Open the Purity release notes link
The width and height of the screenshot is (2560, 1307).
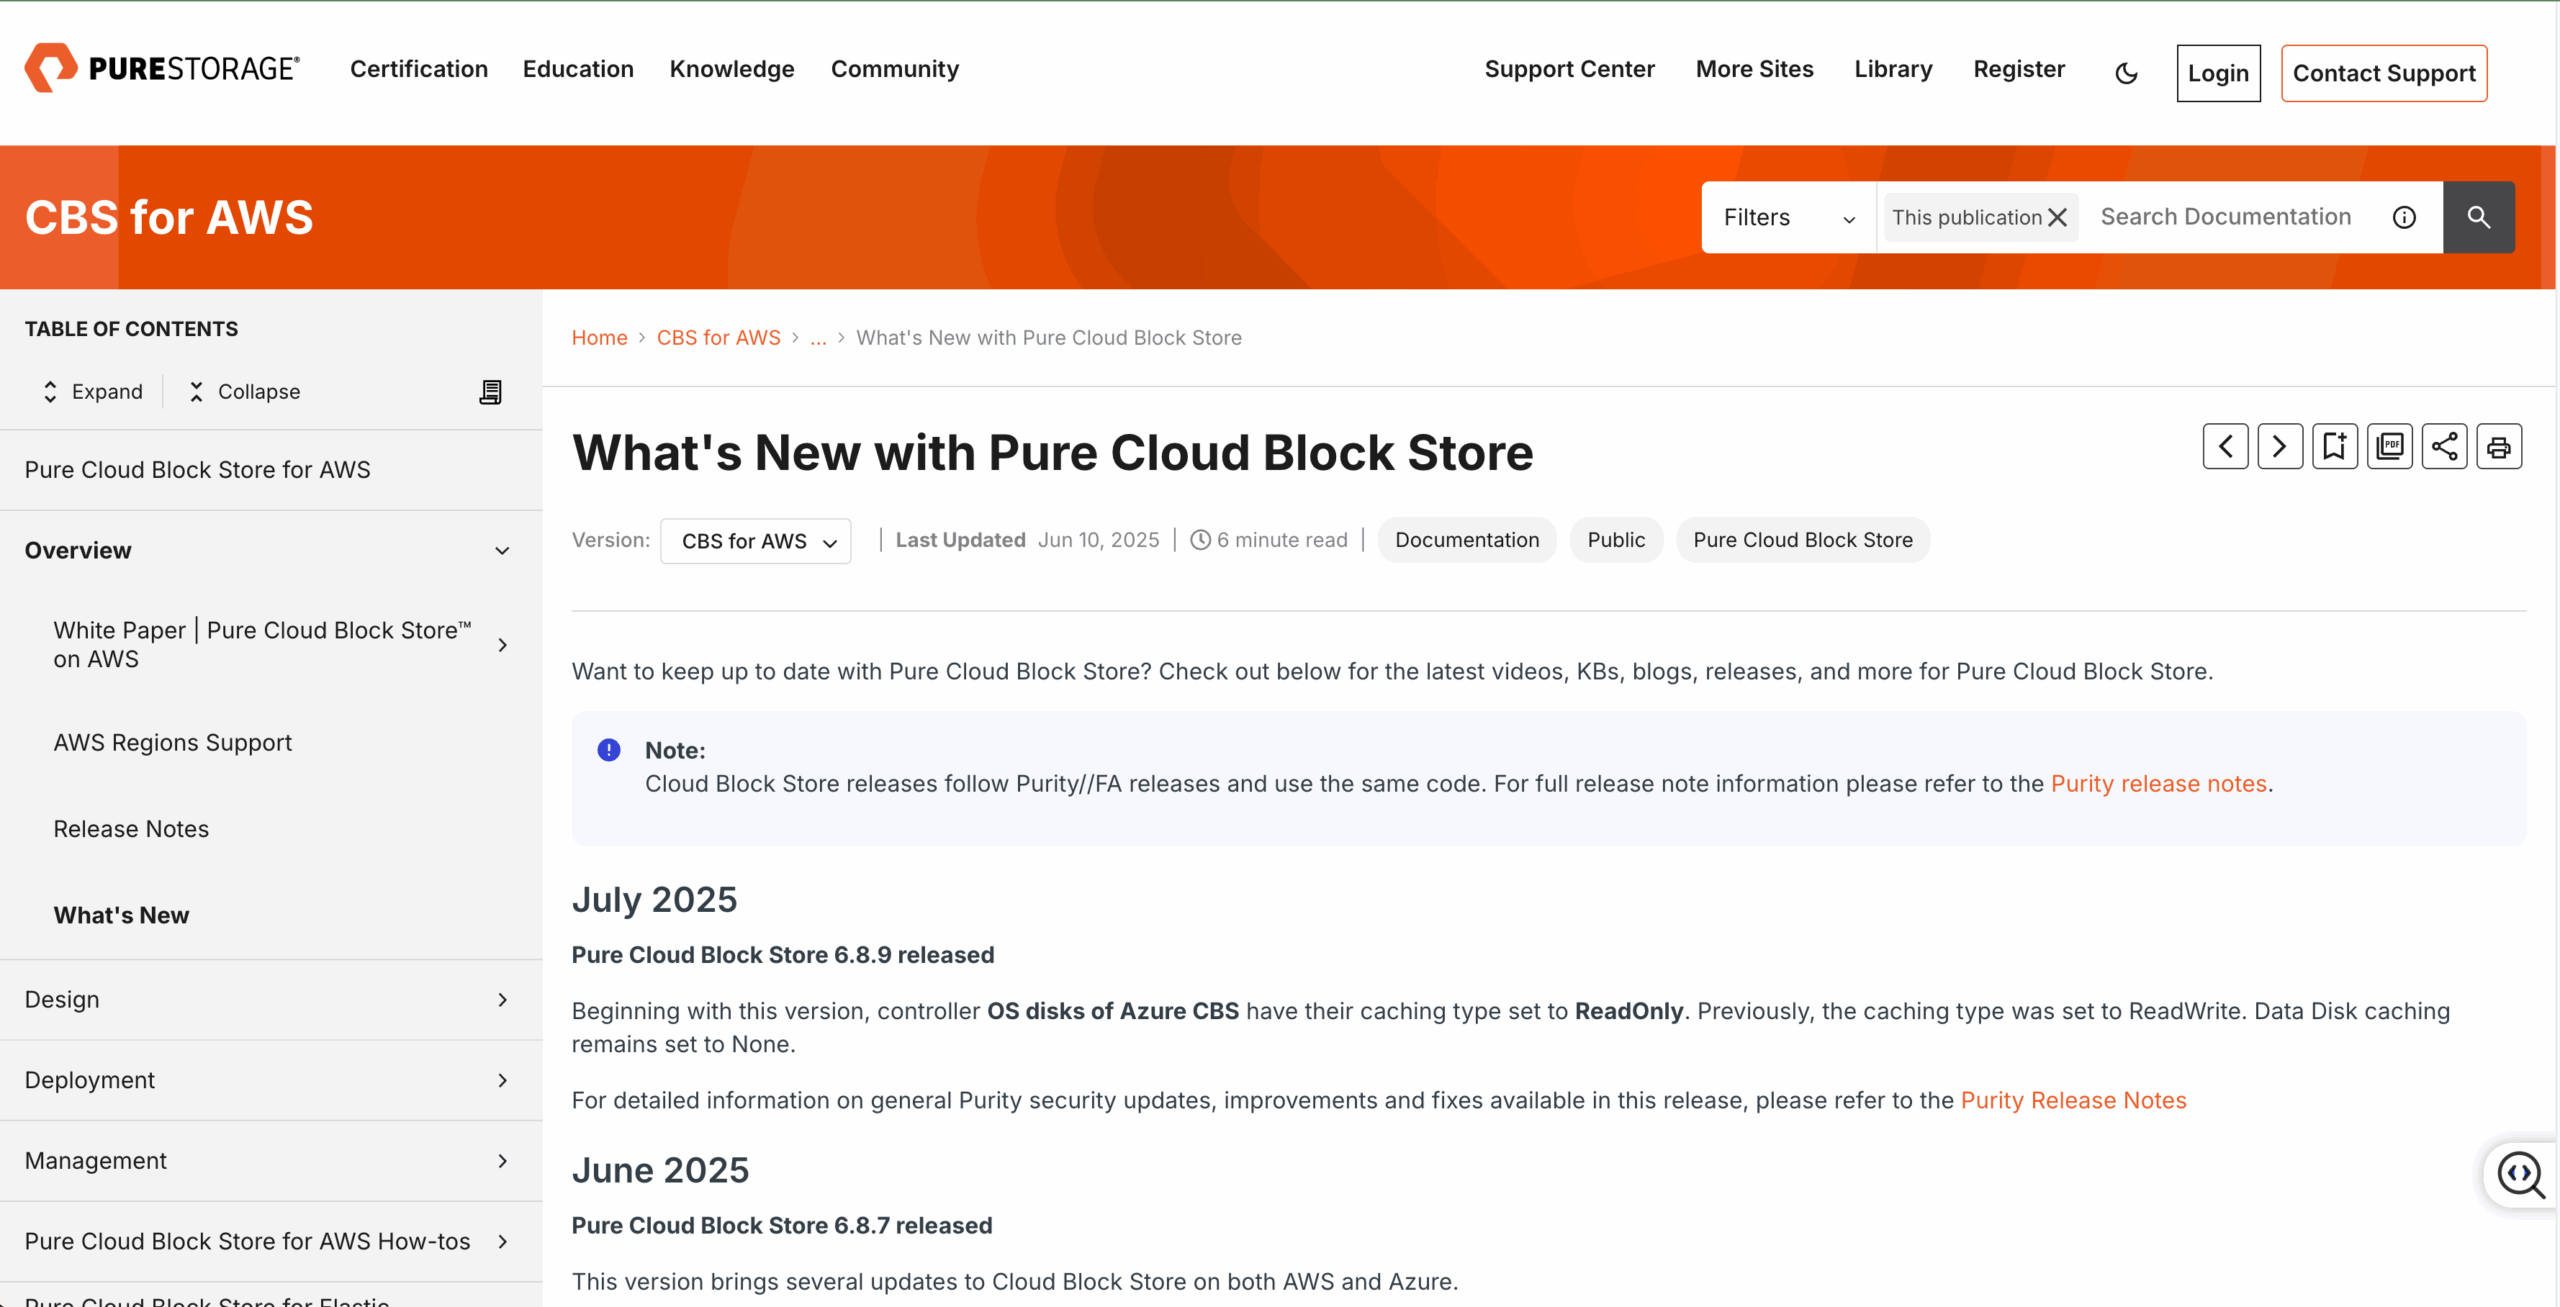pos(2158,783)
